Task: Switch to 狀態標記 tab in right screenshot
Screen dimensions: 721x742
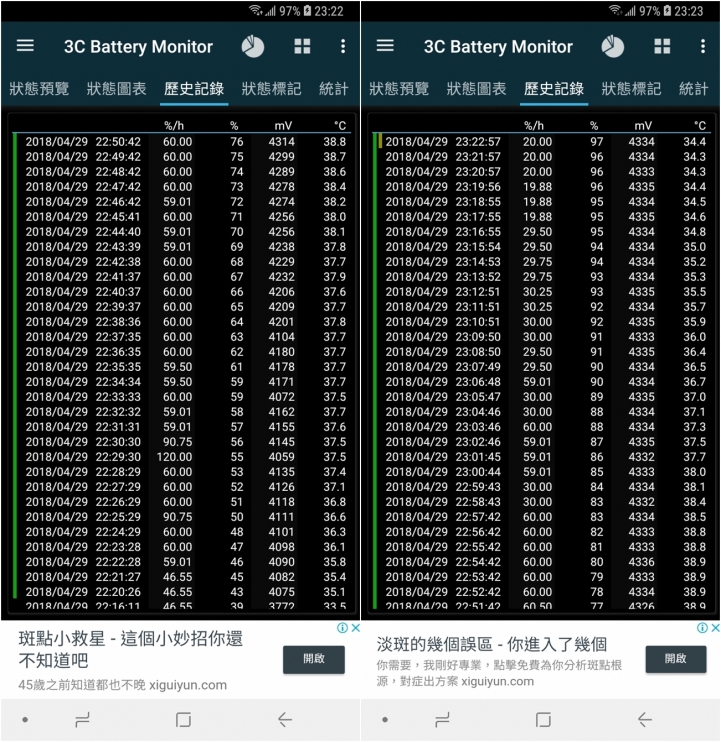Action: pyautogui.click(x=631, y=88)
